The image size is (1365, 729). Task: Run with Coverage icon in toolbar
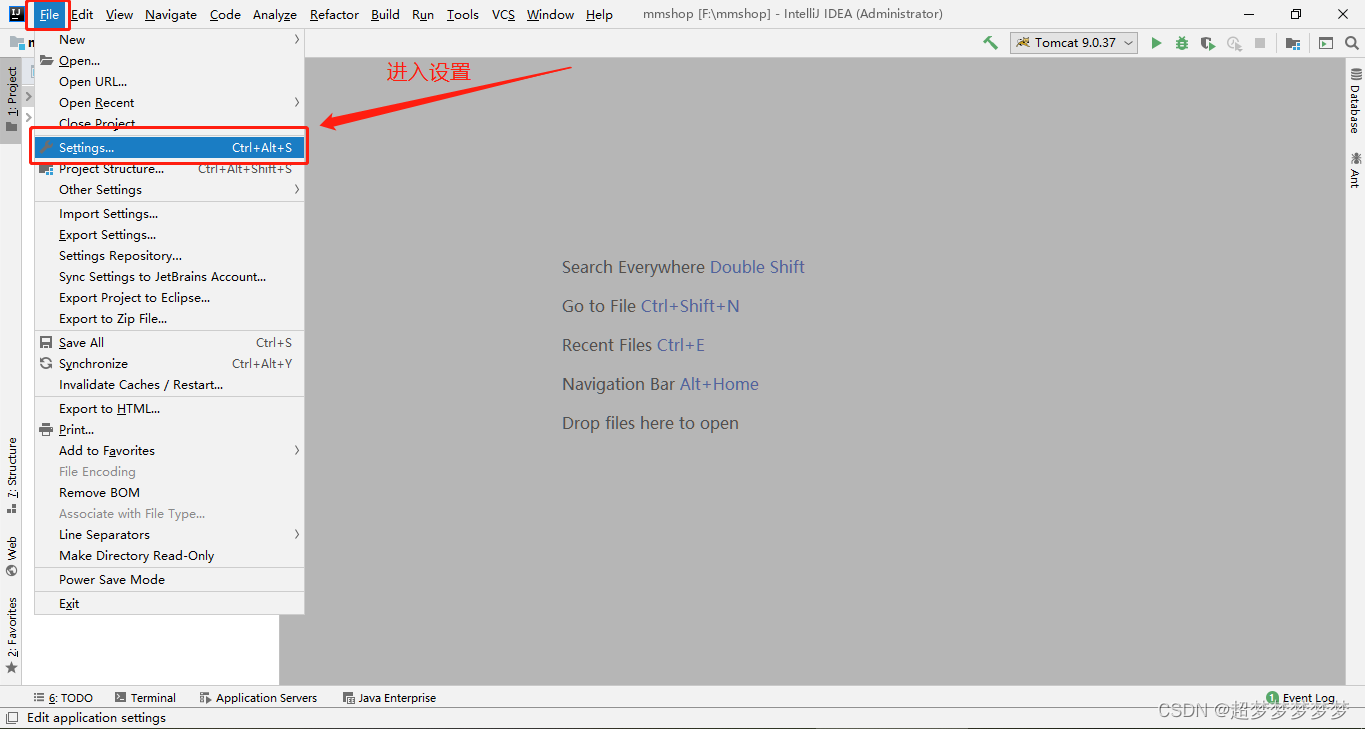pyautogui.click(x=1208, y=43)
